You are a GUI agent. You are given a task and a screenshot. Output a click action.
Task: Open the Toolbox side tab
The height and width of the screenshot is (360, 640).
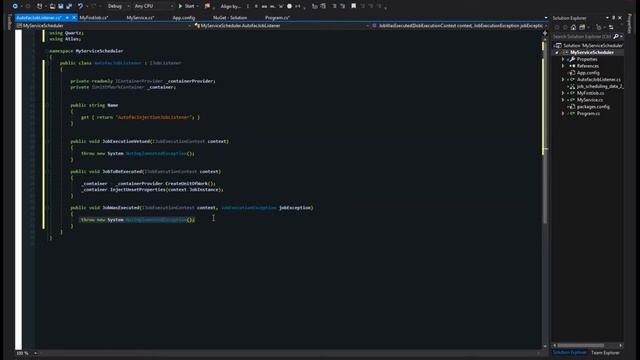point(9,22)
